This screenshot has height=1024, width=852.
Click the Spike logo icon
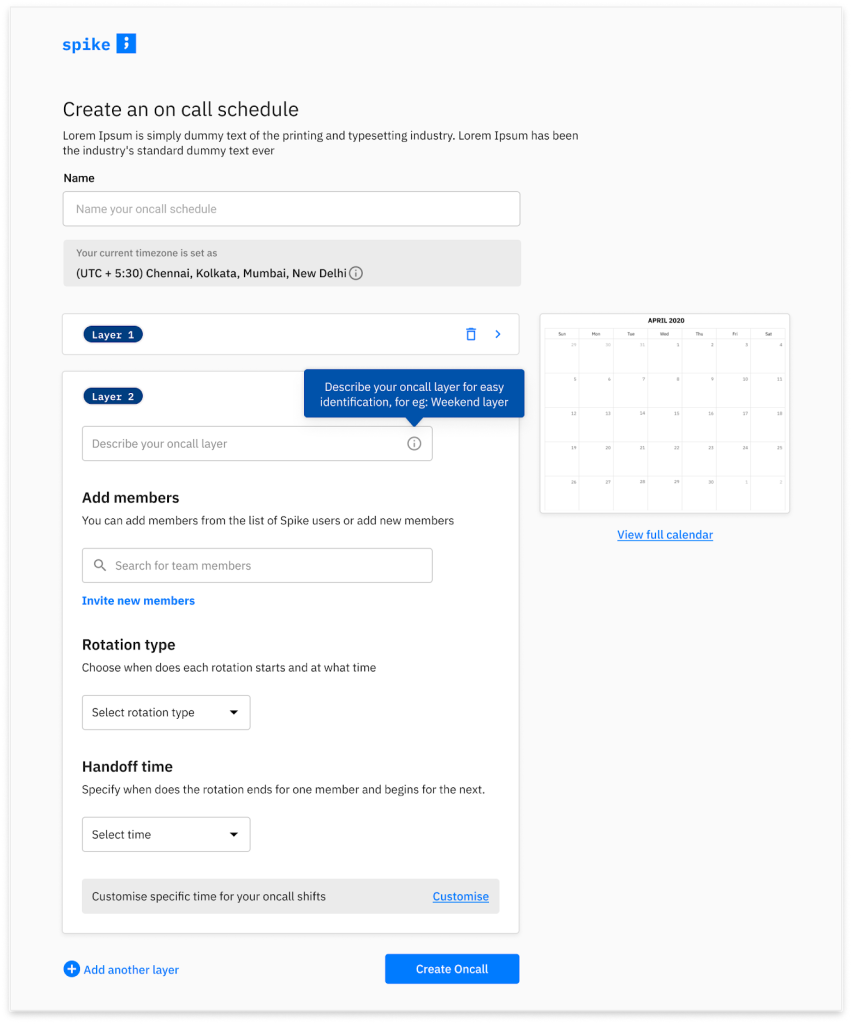pyautogui.click(x=126, y=43)
